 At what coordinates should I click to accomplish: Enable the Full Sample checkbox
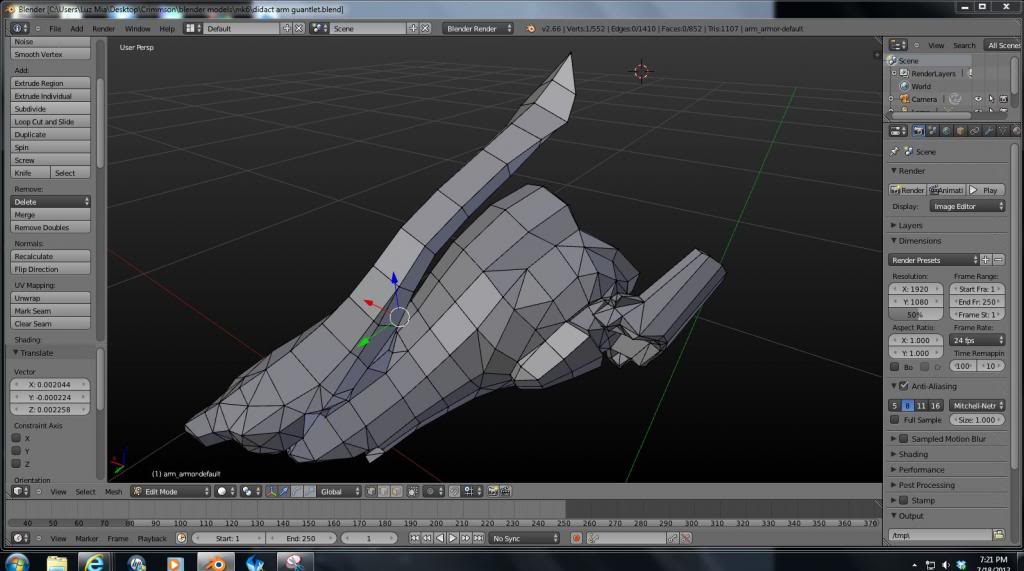(x=895, y=419)
